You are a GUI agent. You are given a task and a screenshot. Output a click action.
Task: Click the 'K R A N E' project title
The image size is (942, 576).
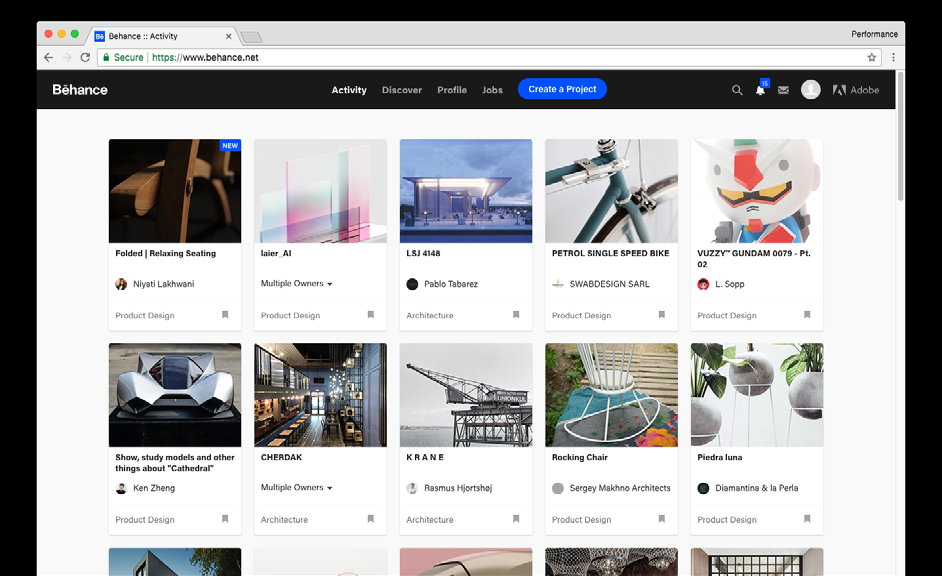coord(425,458)
